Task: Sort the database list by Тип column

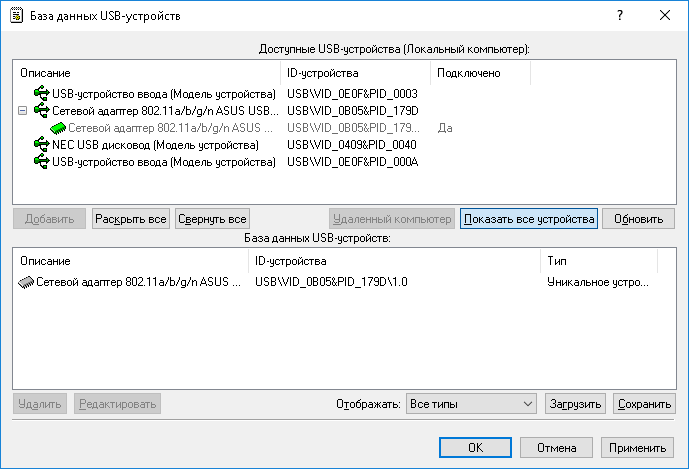Action: 598,261
